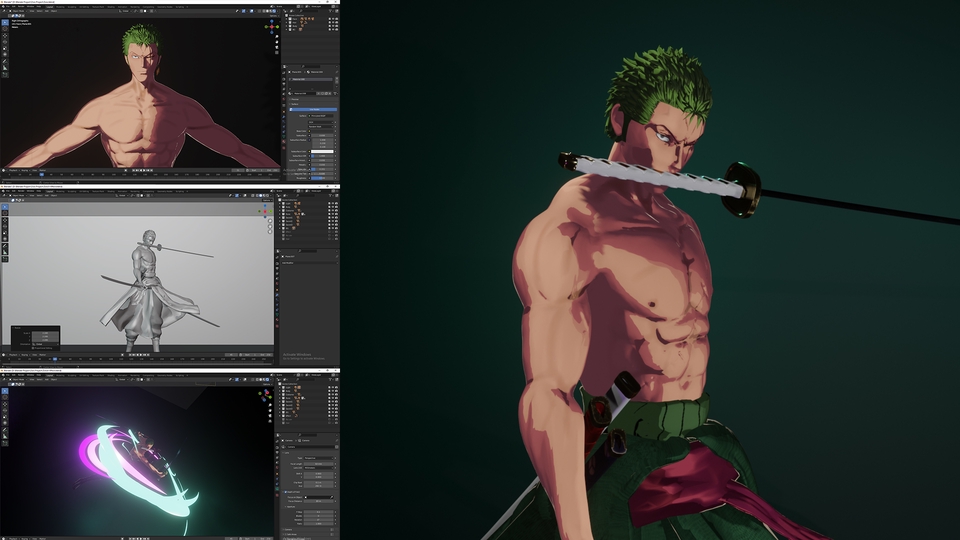Open Playback menu in top window timeline
Image resolution: width=960 pixels, height=540 pixels.
point(13,170)
